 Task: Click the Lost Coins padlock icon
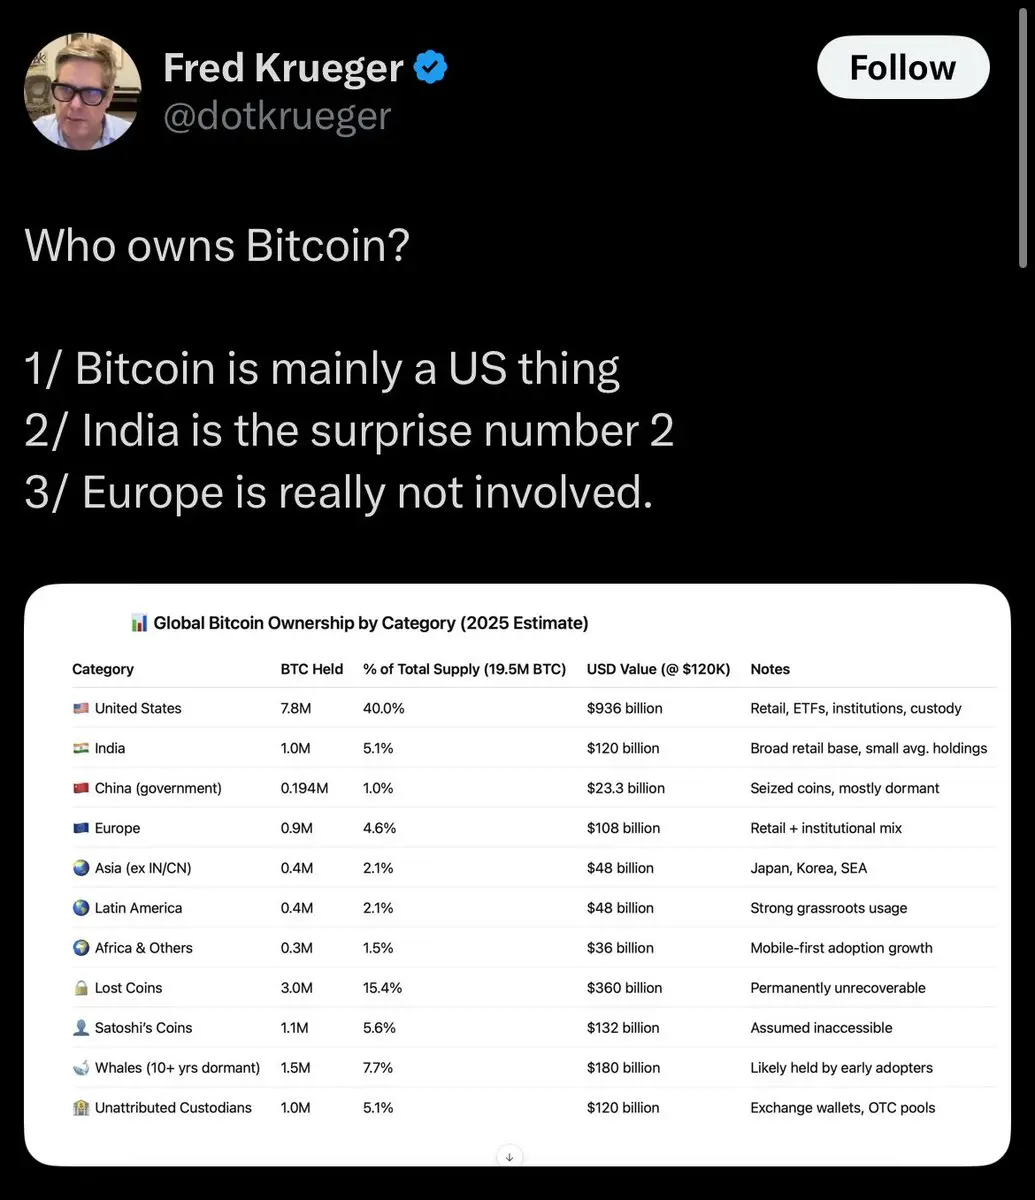coord(81,988)
